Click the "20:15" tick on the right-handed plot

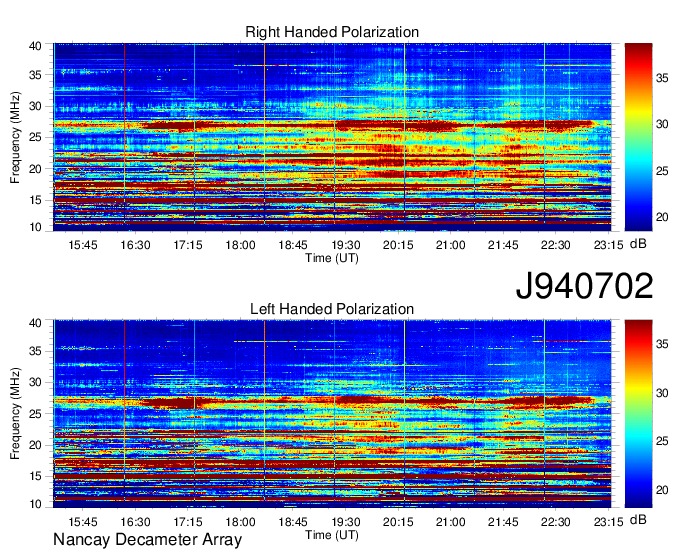tap(398, 245)
